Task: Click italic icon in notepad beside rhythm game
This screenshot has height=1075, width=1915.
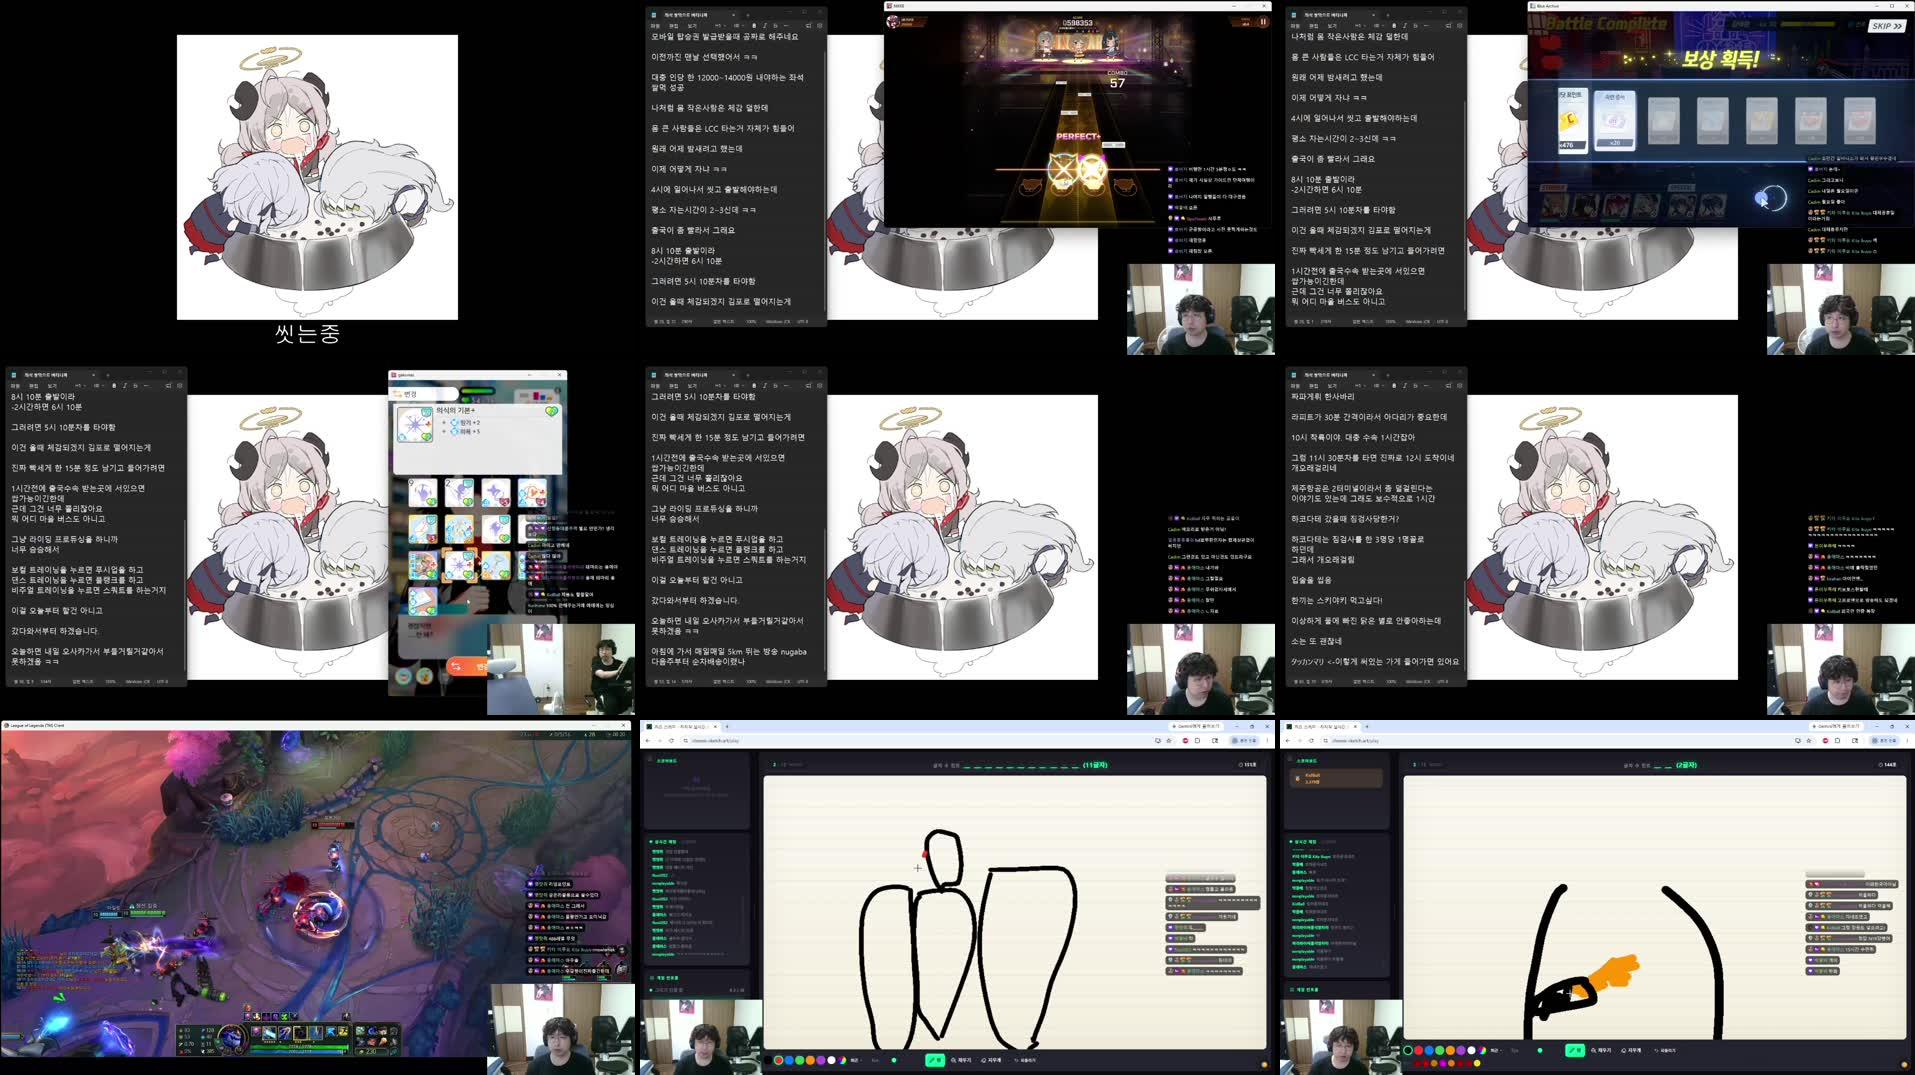Action: point(765,26)
